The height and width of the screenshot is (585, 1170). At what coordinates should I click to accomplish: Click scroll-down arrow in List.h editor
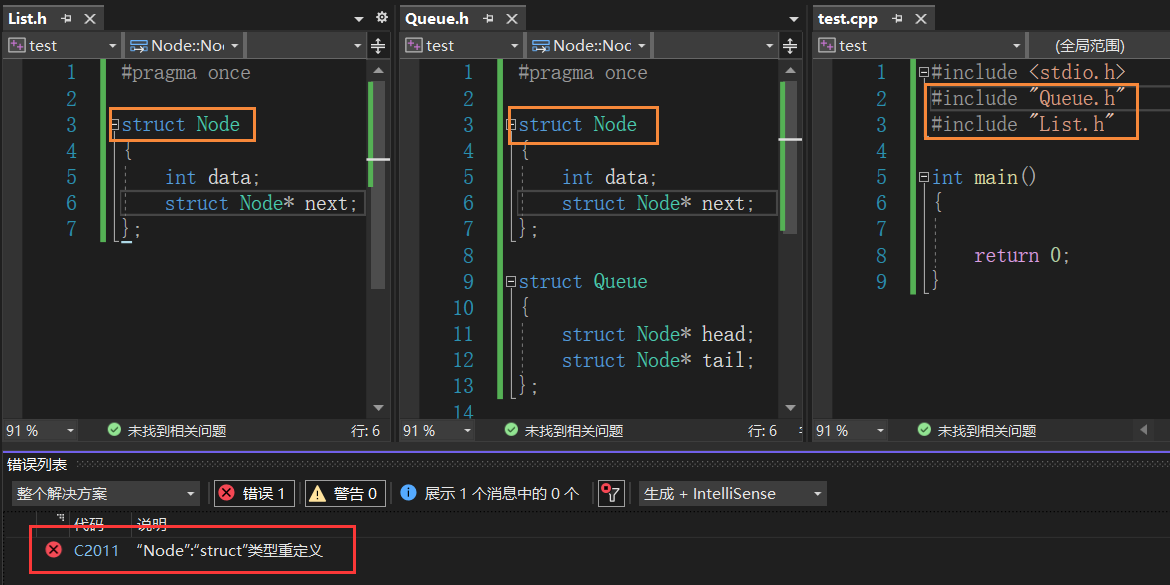tap(378, 407)
